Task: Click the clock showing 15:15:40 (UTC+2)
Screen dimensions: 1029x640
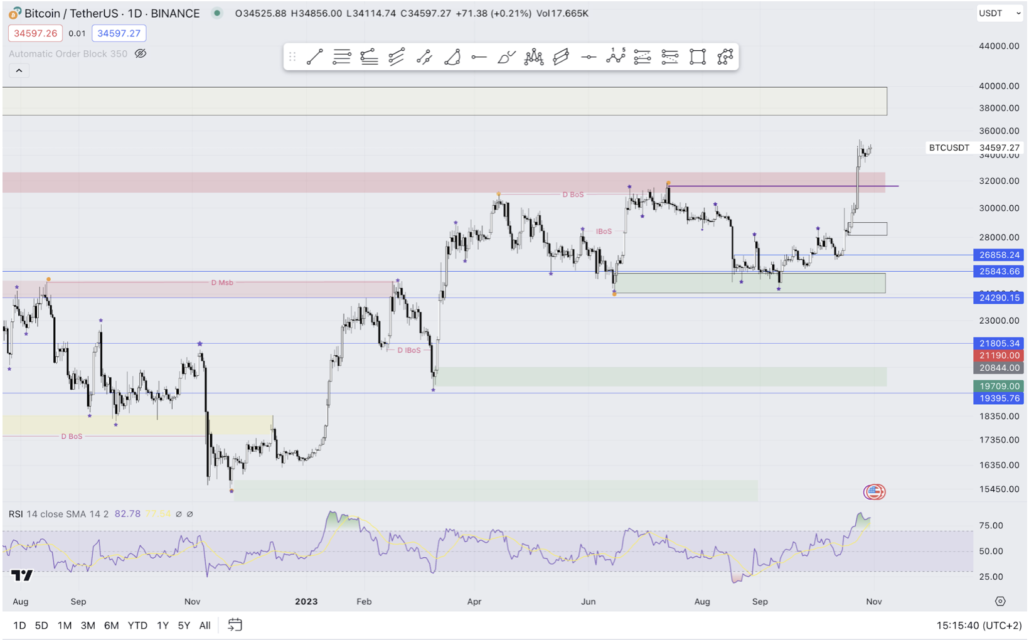Action: coord(978,626)
